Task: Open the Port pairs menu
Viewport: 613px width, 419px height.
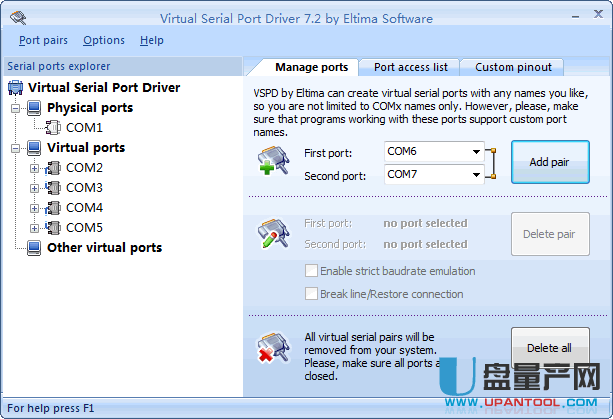Action: [43, 40]
